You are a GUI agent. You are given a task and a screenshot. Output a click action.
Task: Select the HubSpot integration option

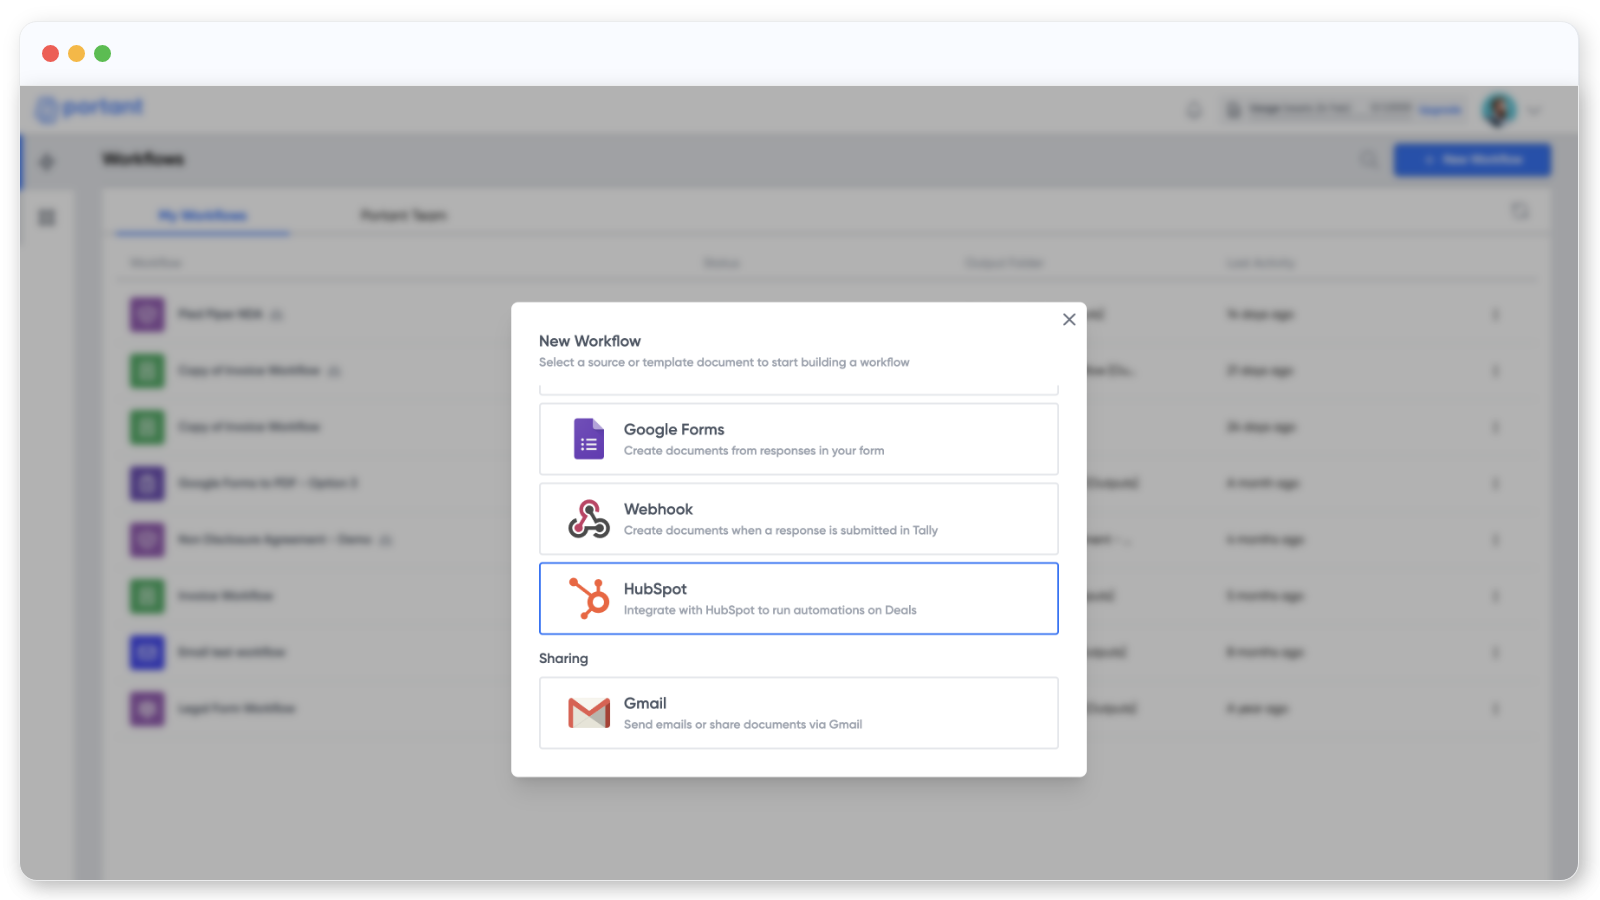[x=799, y=598]
